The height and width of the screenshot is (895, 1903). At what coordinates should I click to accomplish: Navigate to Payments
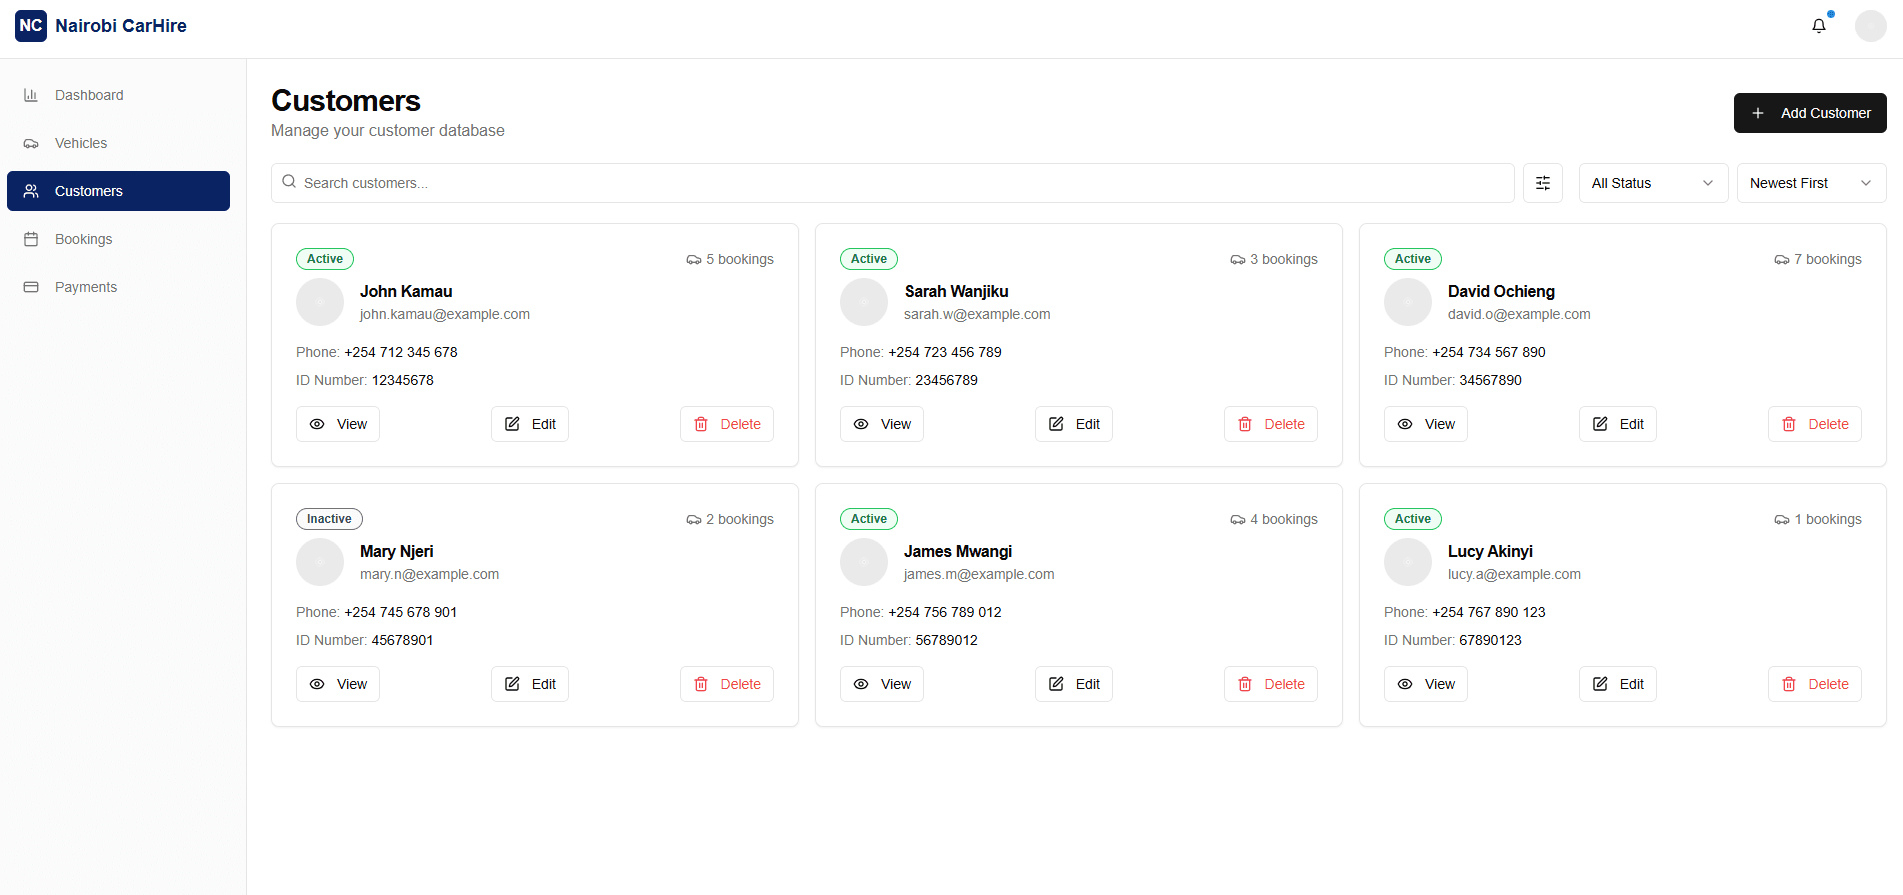pos(118,287)
